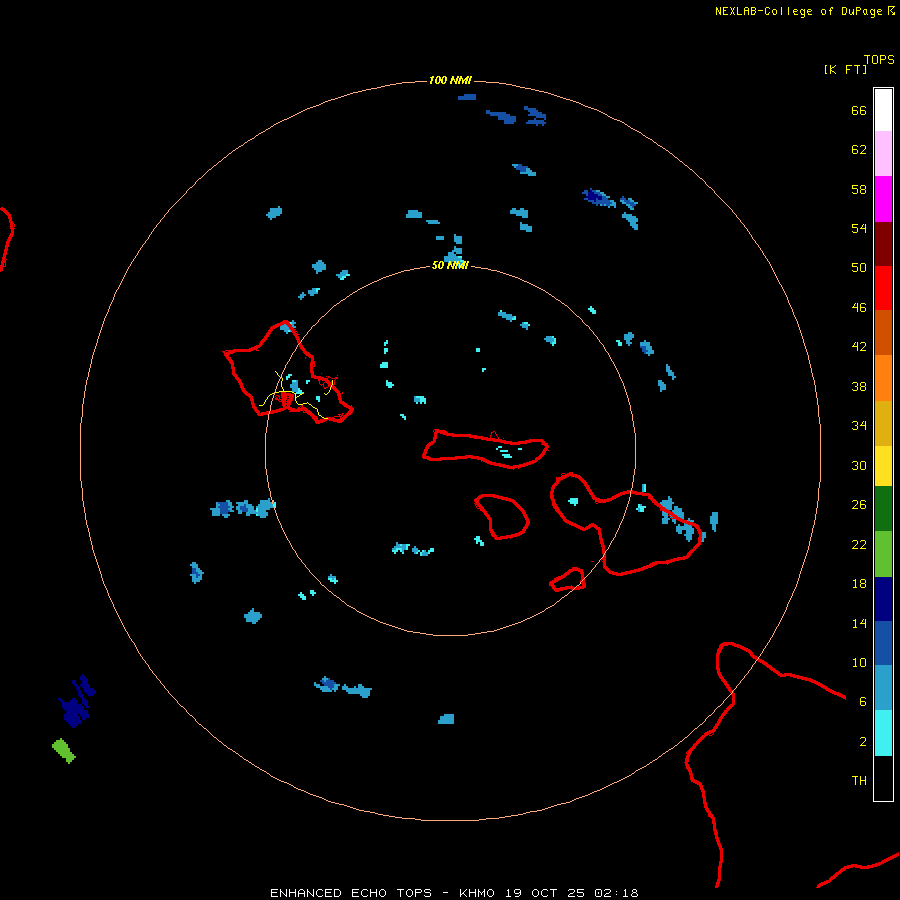The width and height of the screenshot is (900, 900).
Task: Click the 50 NMI range ring label
Action: click(x=450, y=265)
